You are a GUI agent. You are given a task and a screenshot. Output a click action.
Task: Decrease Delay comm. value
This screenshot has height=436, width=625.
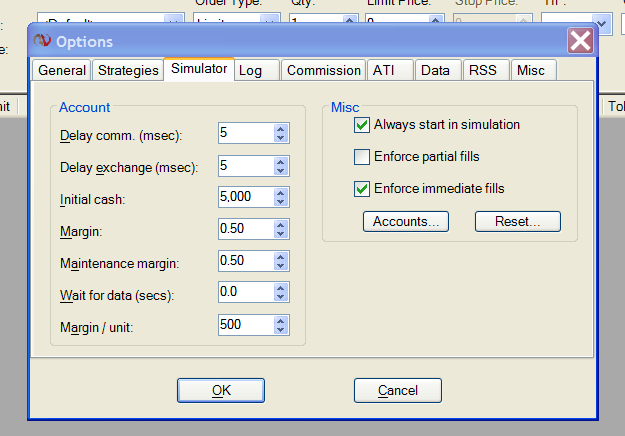coord(281,137)
